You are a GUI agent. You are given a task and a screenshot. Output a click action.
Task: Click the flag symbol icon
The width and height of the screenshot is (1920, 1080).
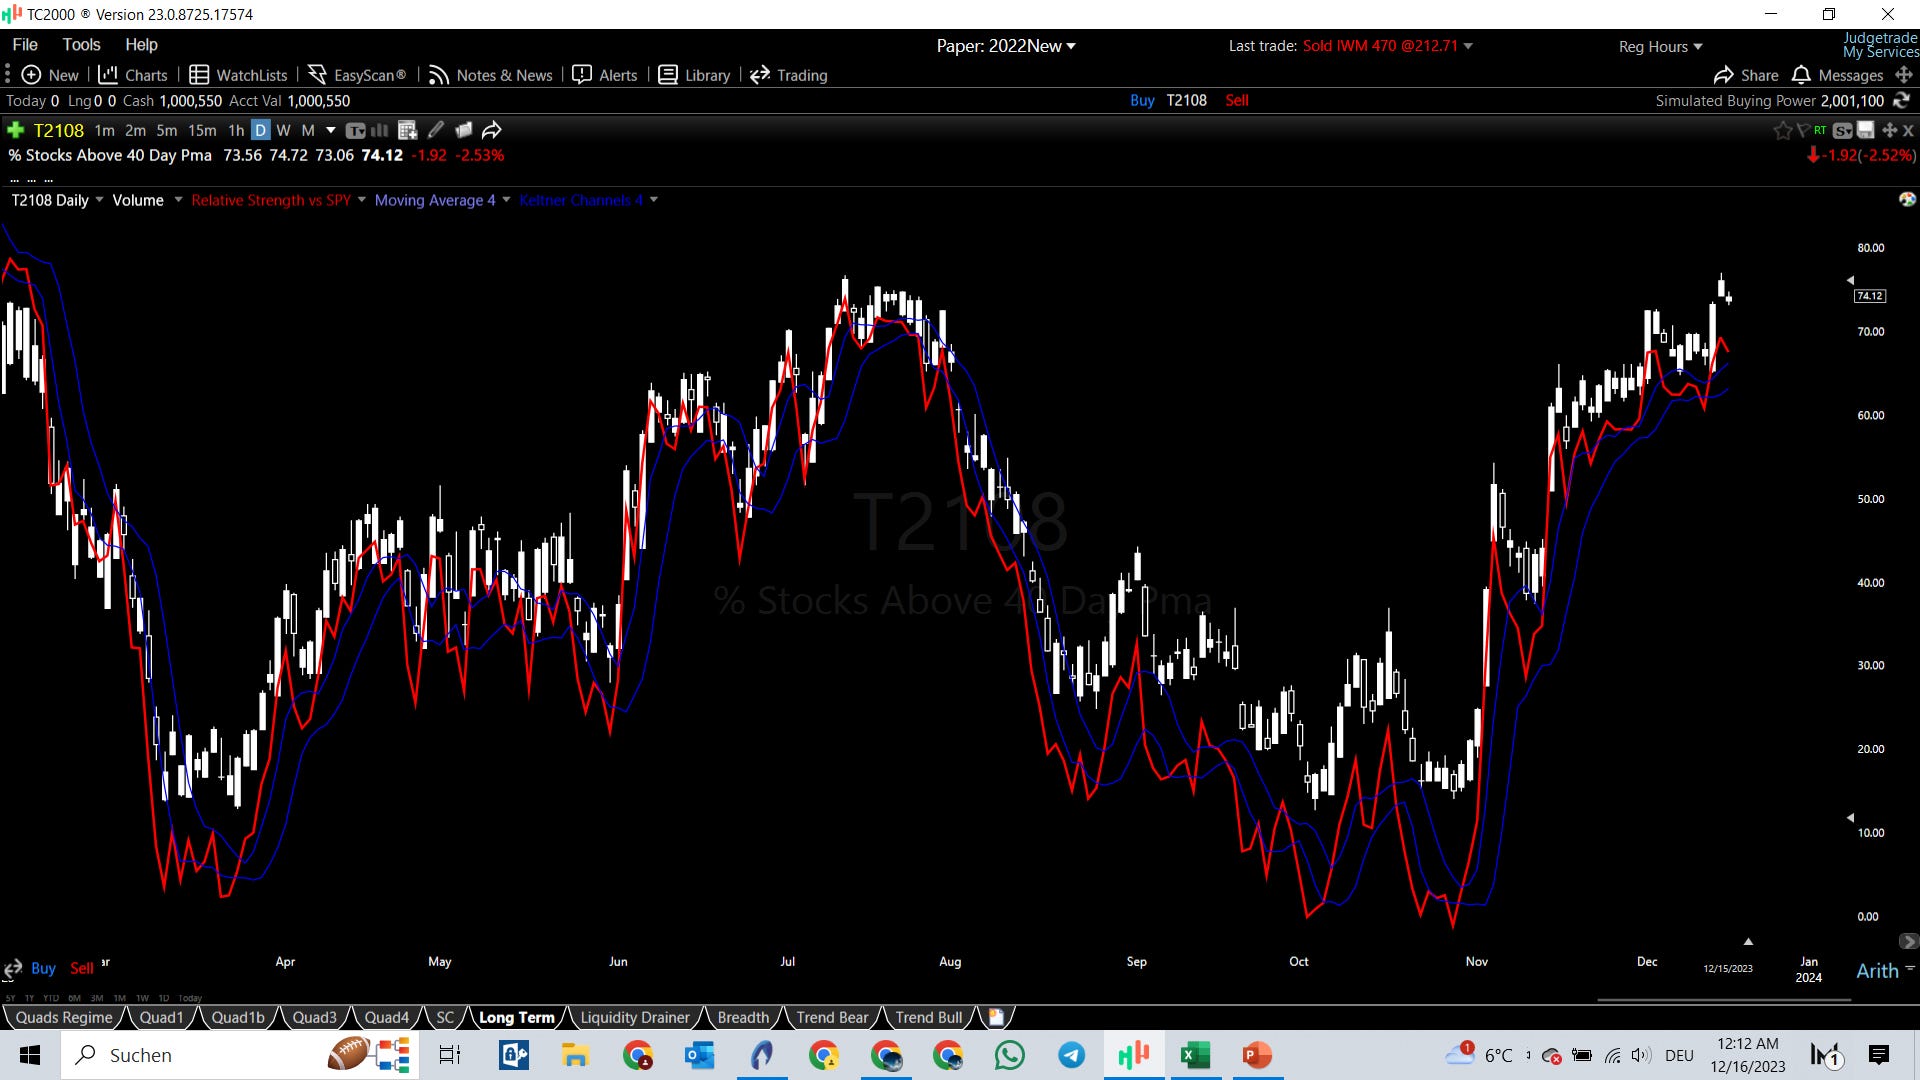[x=1802, y=131]
